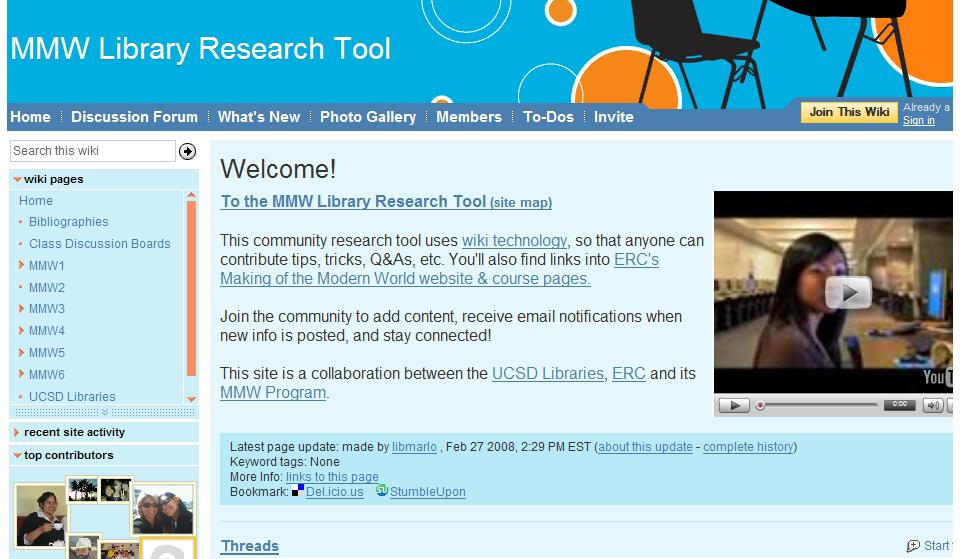This screenshot has height=559, width=965.
Task: Expand the MMW5 tree node
Action: pos(22,352)
